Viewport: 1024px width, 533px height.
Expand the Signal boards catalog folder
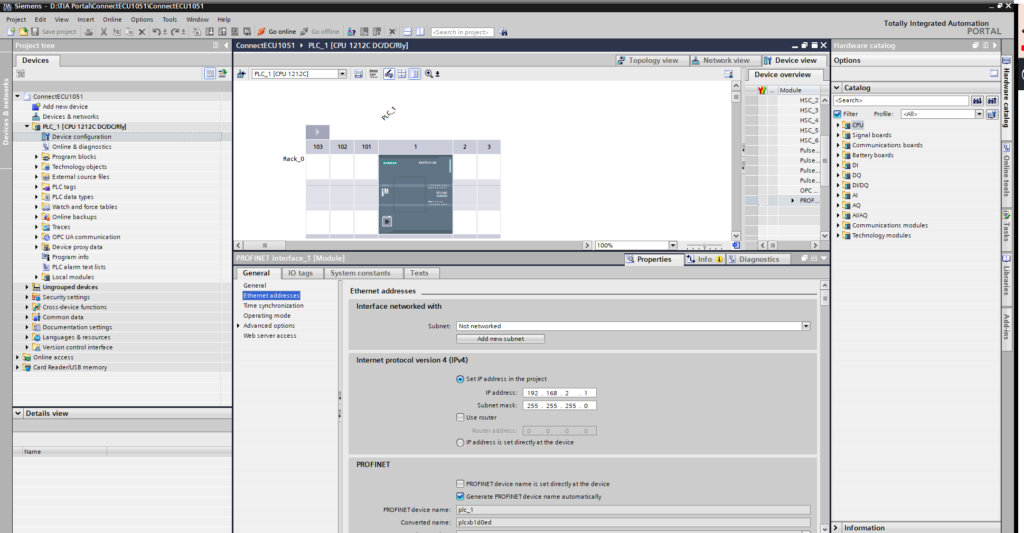(839, 135)
